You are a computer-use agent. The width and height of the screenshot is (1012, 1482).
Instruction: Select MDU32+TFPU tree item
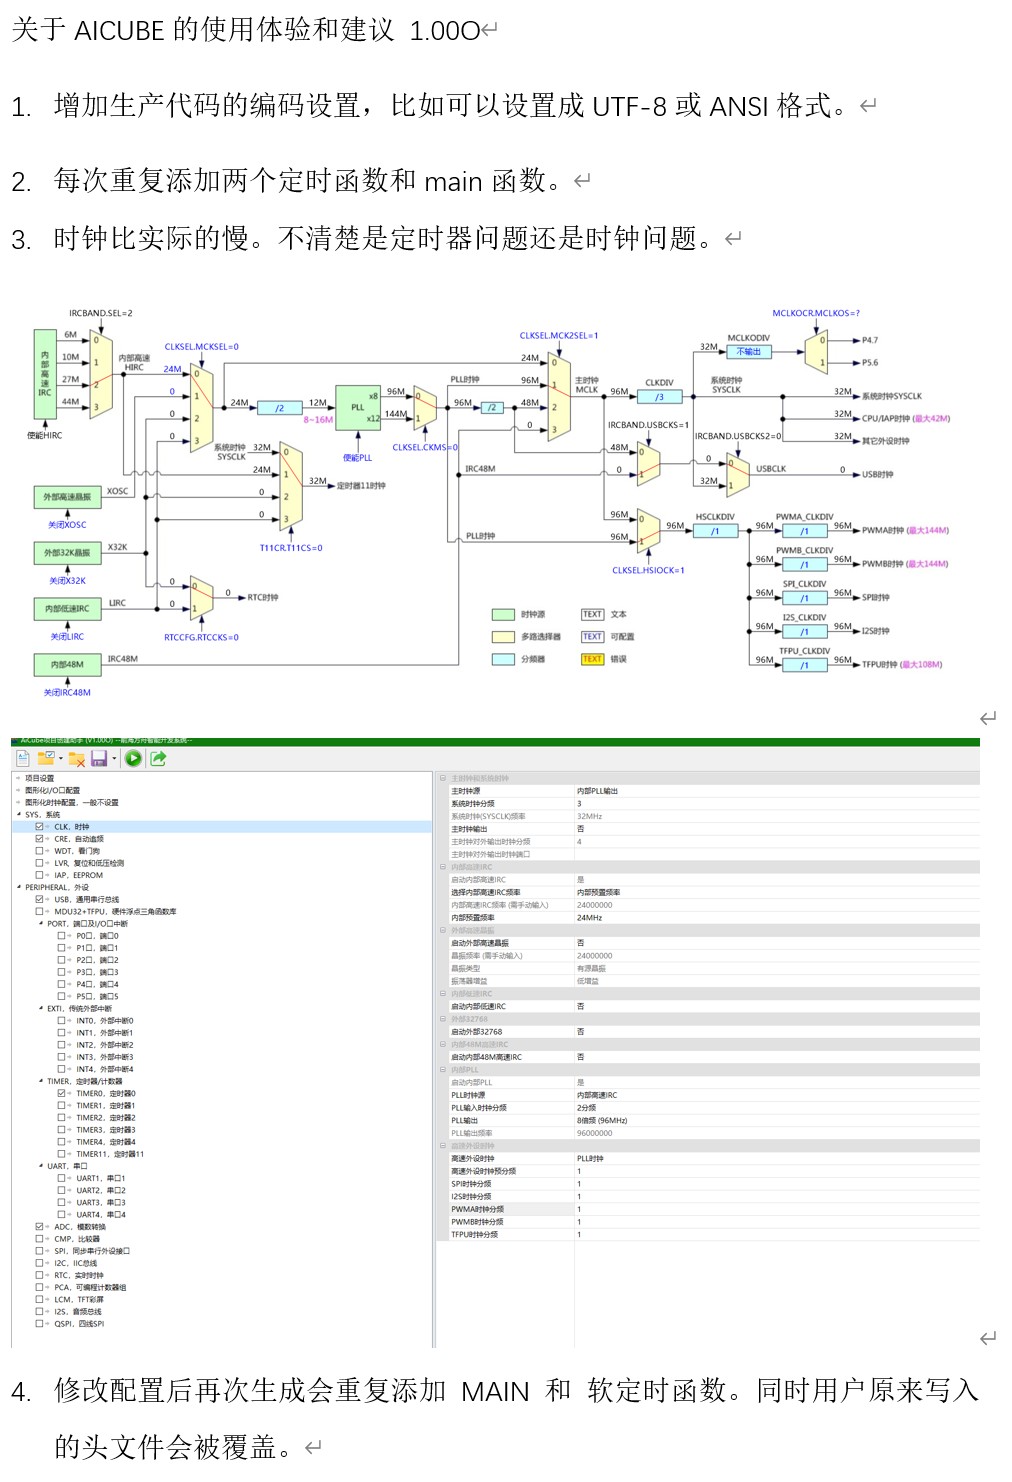(x=115, y=912)
